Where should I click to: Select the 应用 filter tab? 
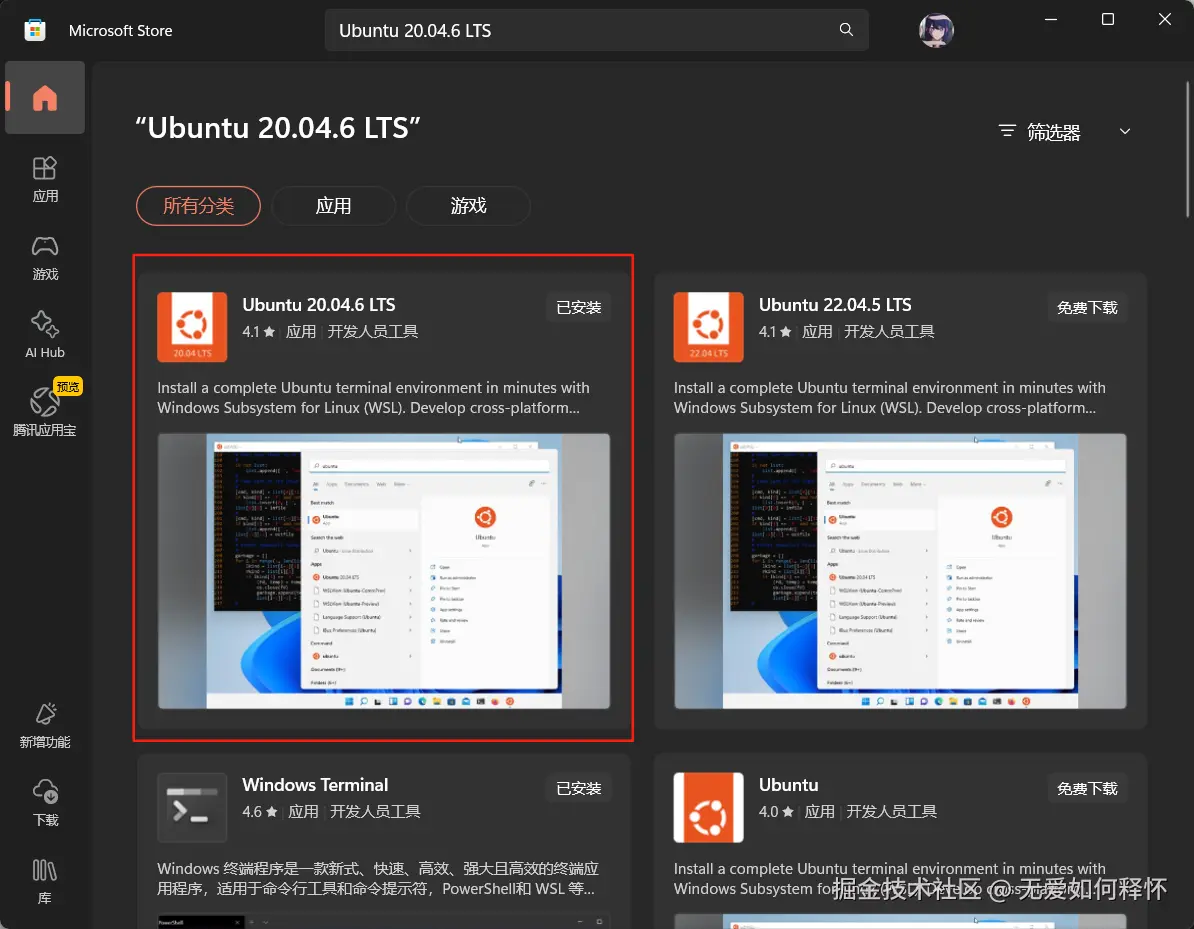(334, 206)
